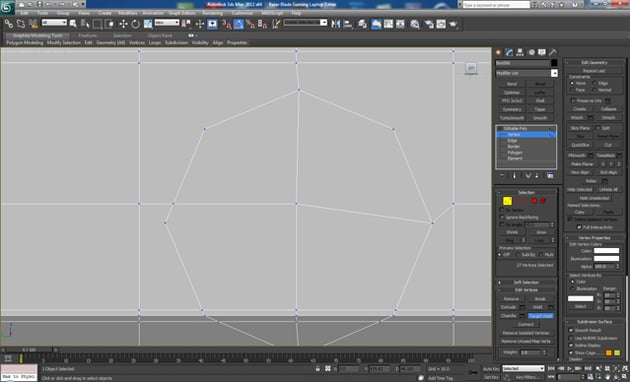This screenshot has height=382, width=630.
Task: Open the key mode Selected dropdown
Action: point(523,368)
